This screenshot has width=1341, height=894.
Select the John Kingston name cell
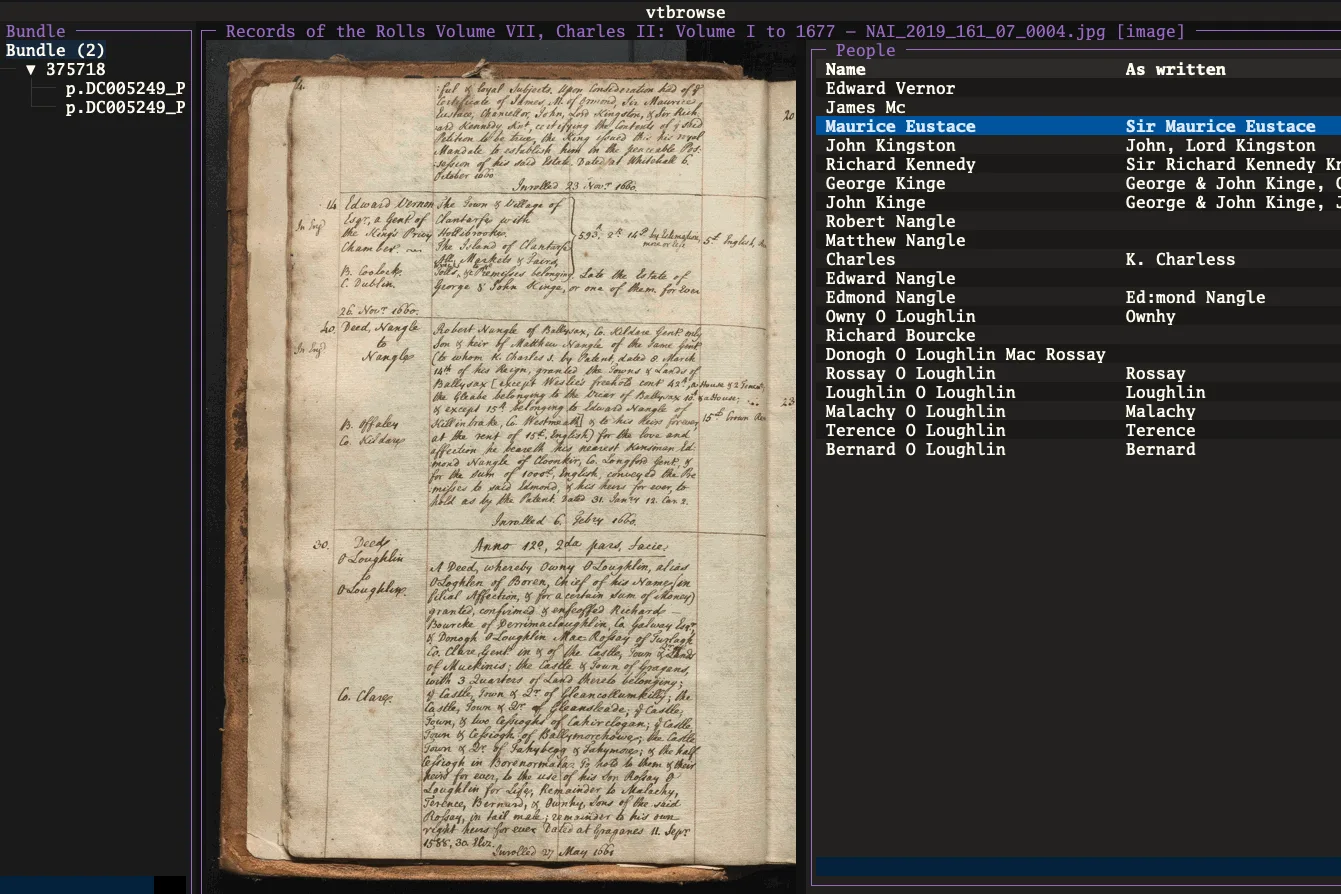tap(890, 145)
